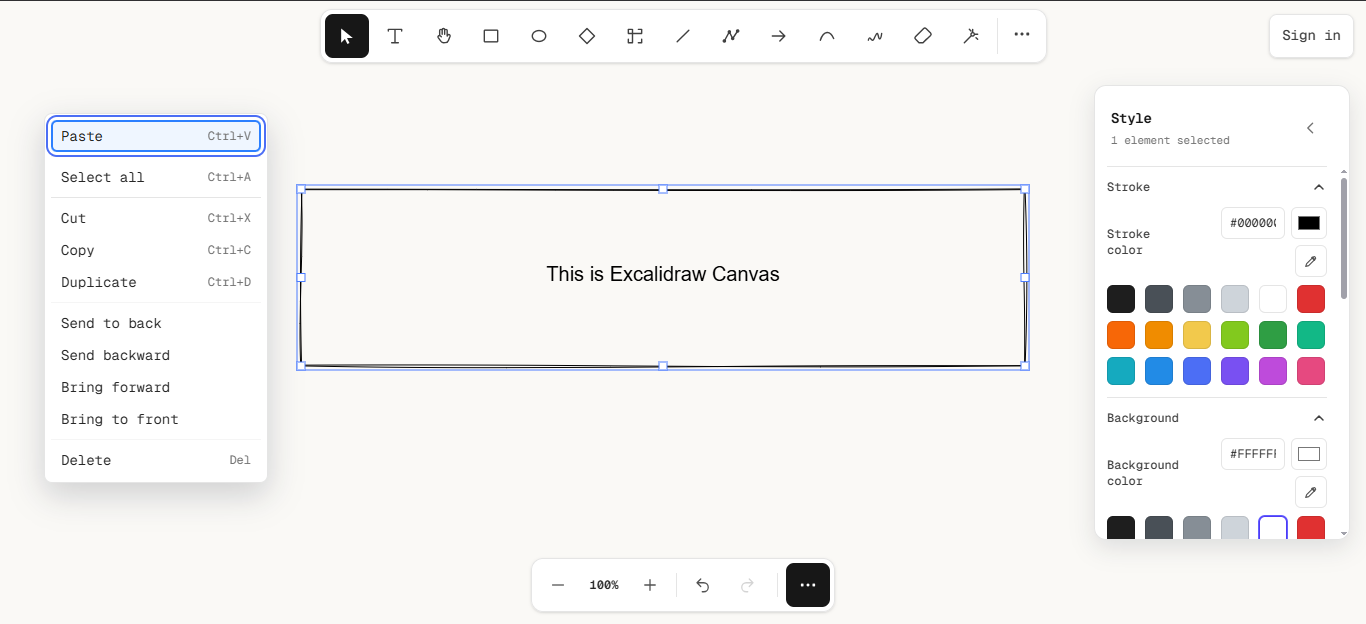The width and height of the screenshot is (1366, 624).
Task: Select the freehand draw tool
Action: (x=875, y=36)
